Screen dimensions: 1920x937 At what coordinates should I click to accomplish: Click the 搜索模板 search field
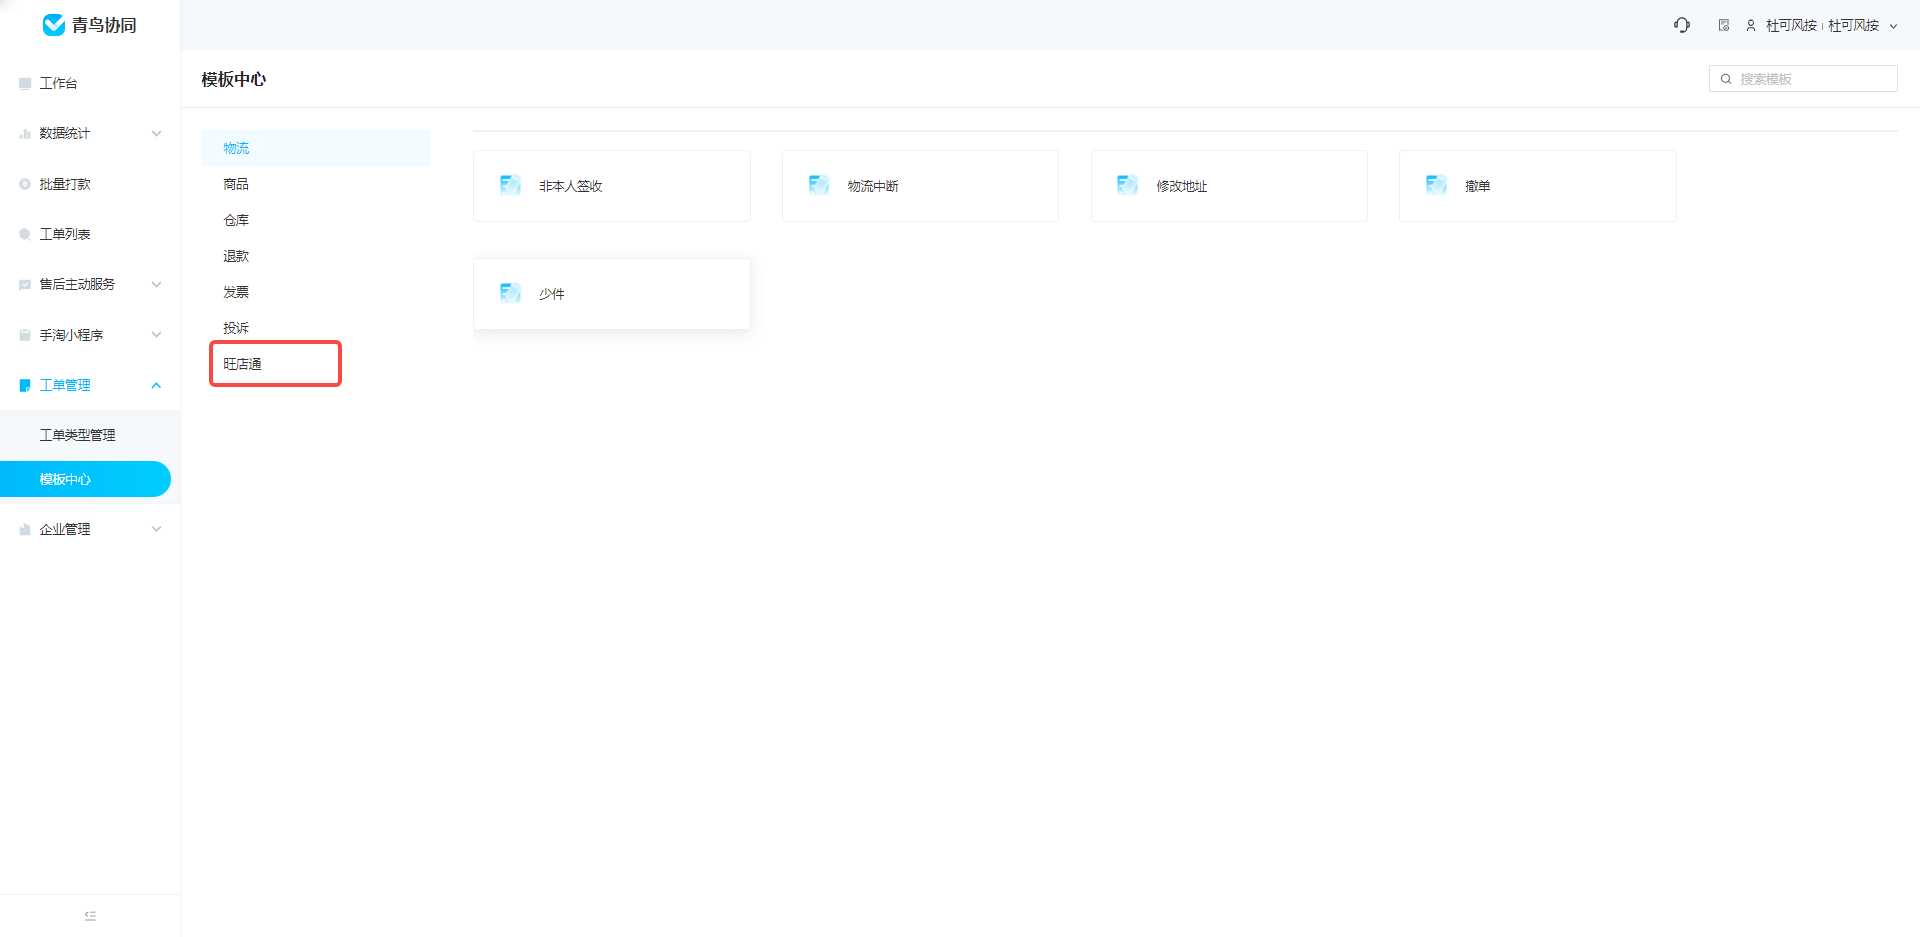point(1803,79)
